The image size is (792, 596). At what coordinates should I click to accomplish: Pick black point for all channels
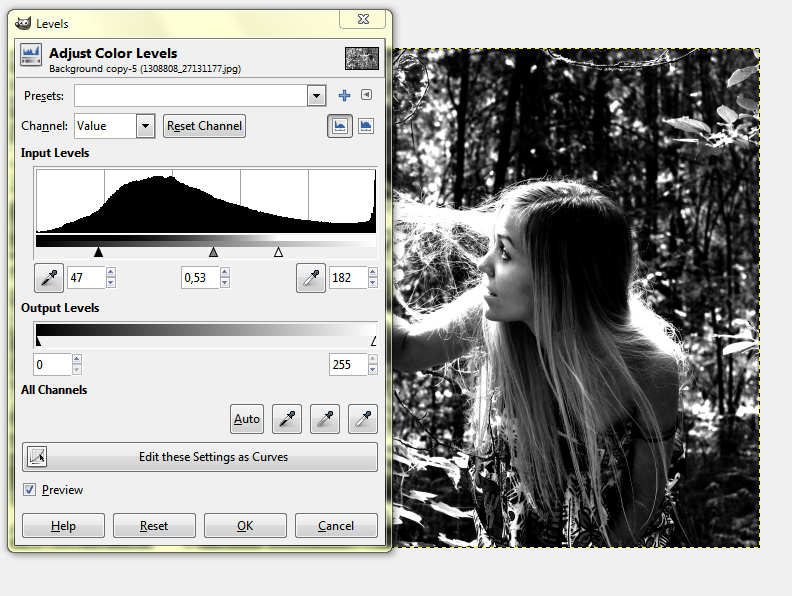[287, 419]
